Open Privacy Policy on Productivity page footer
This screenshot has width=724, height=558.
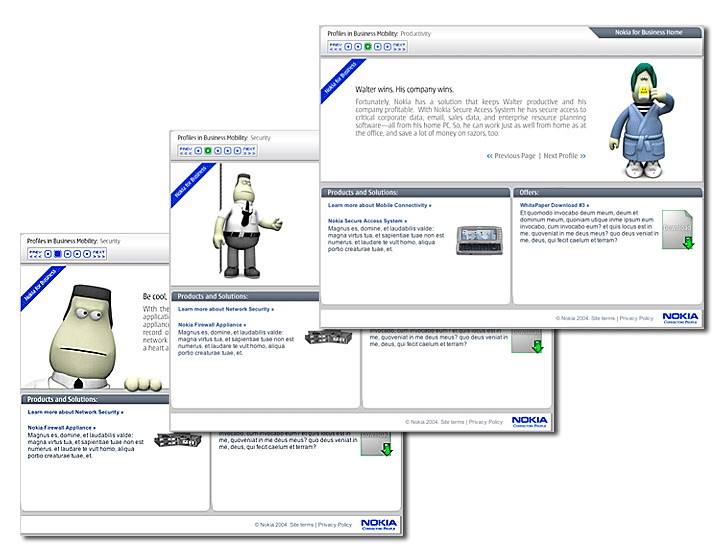(636, 318)
